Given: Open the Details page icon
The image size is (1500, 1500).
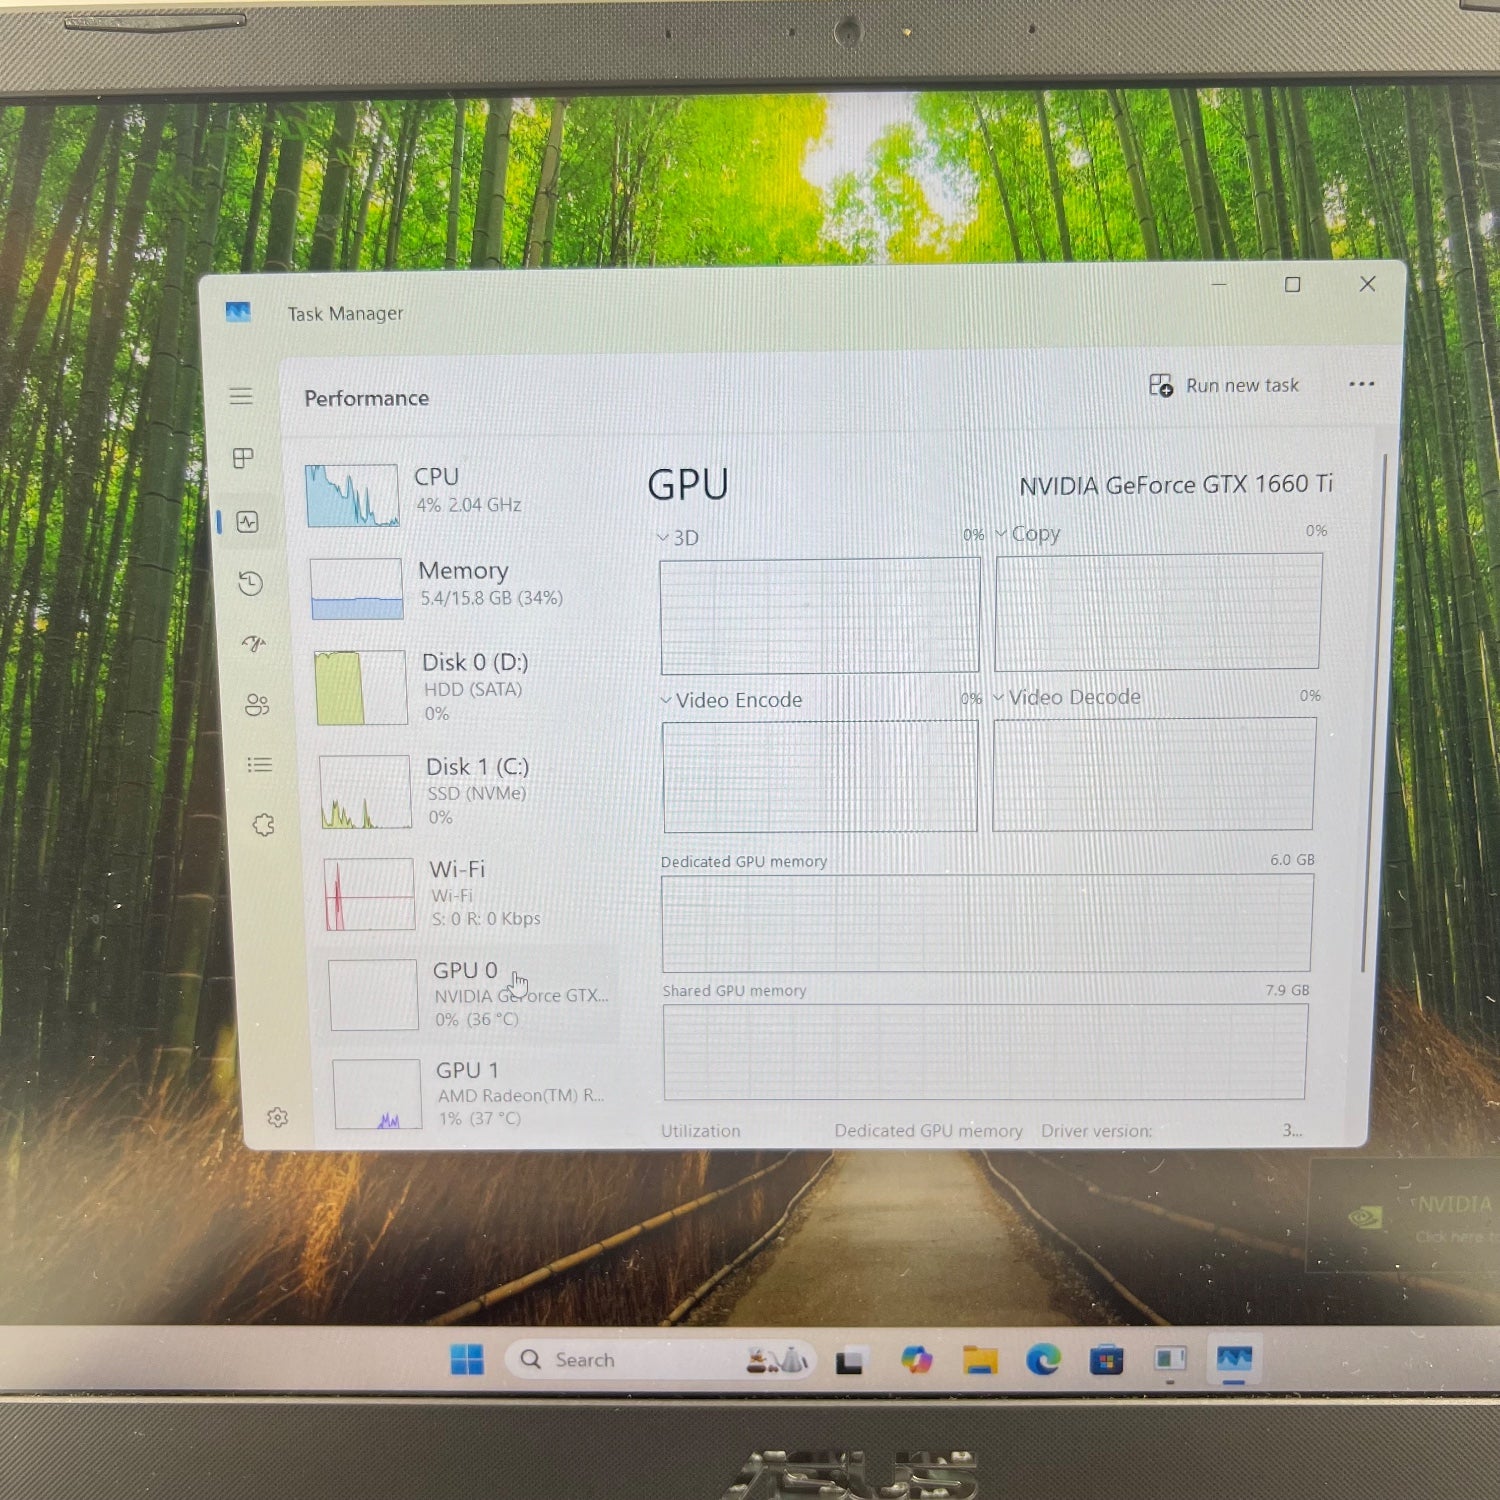Looking at the screenshot, I should 260,765.
